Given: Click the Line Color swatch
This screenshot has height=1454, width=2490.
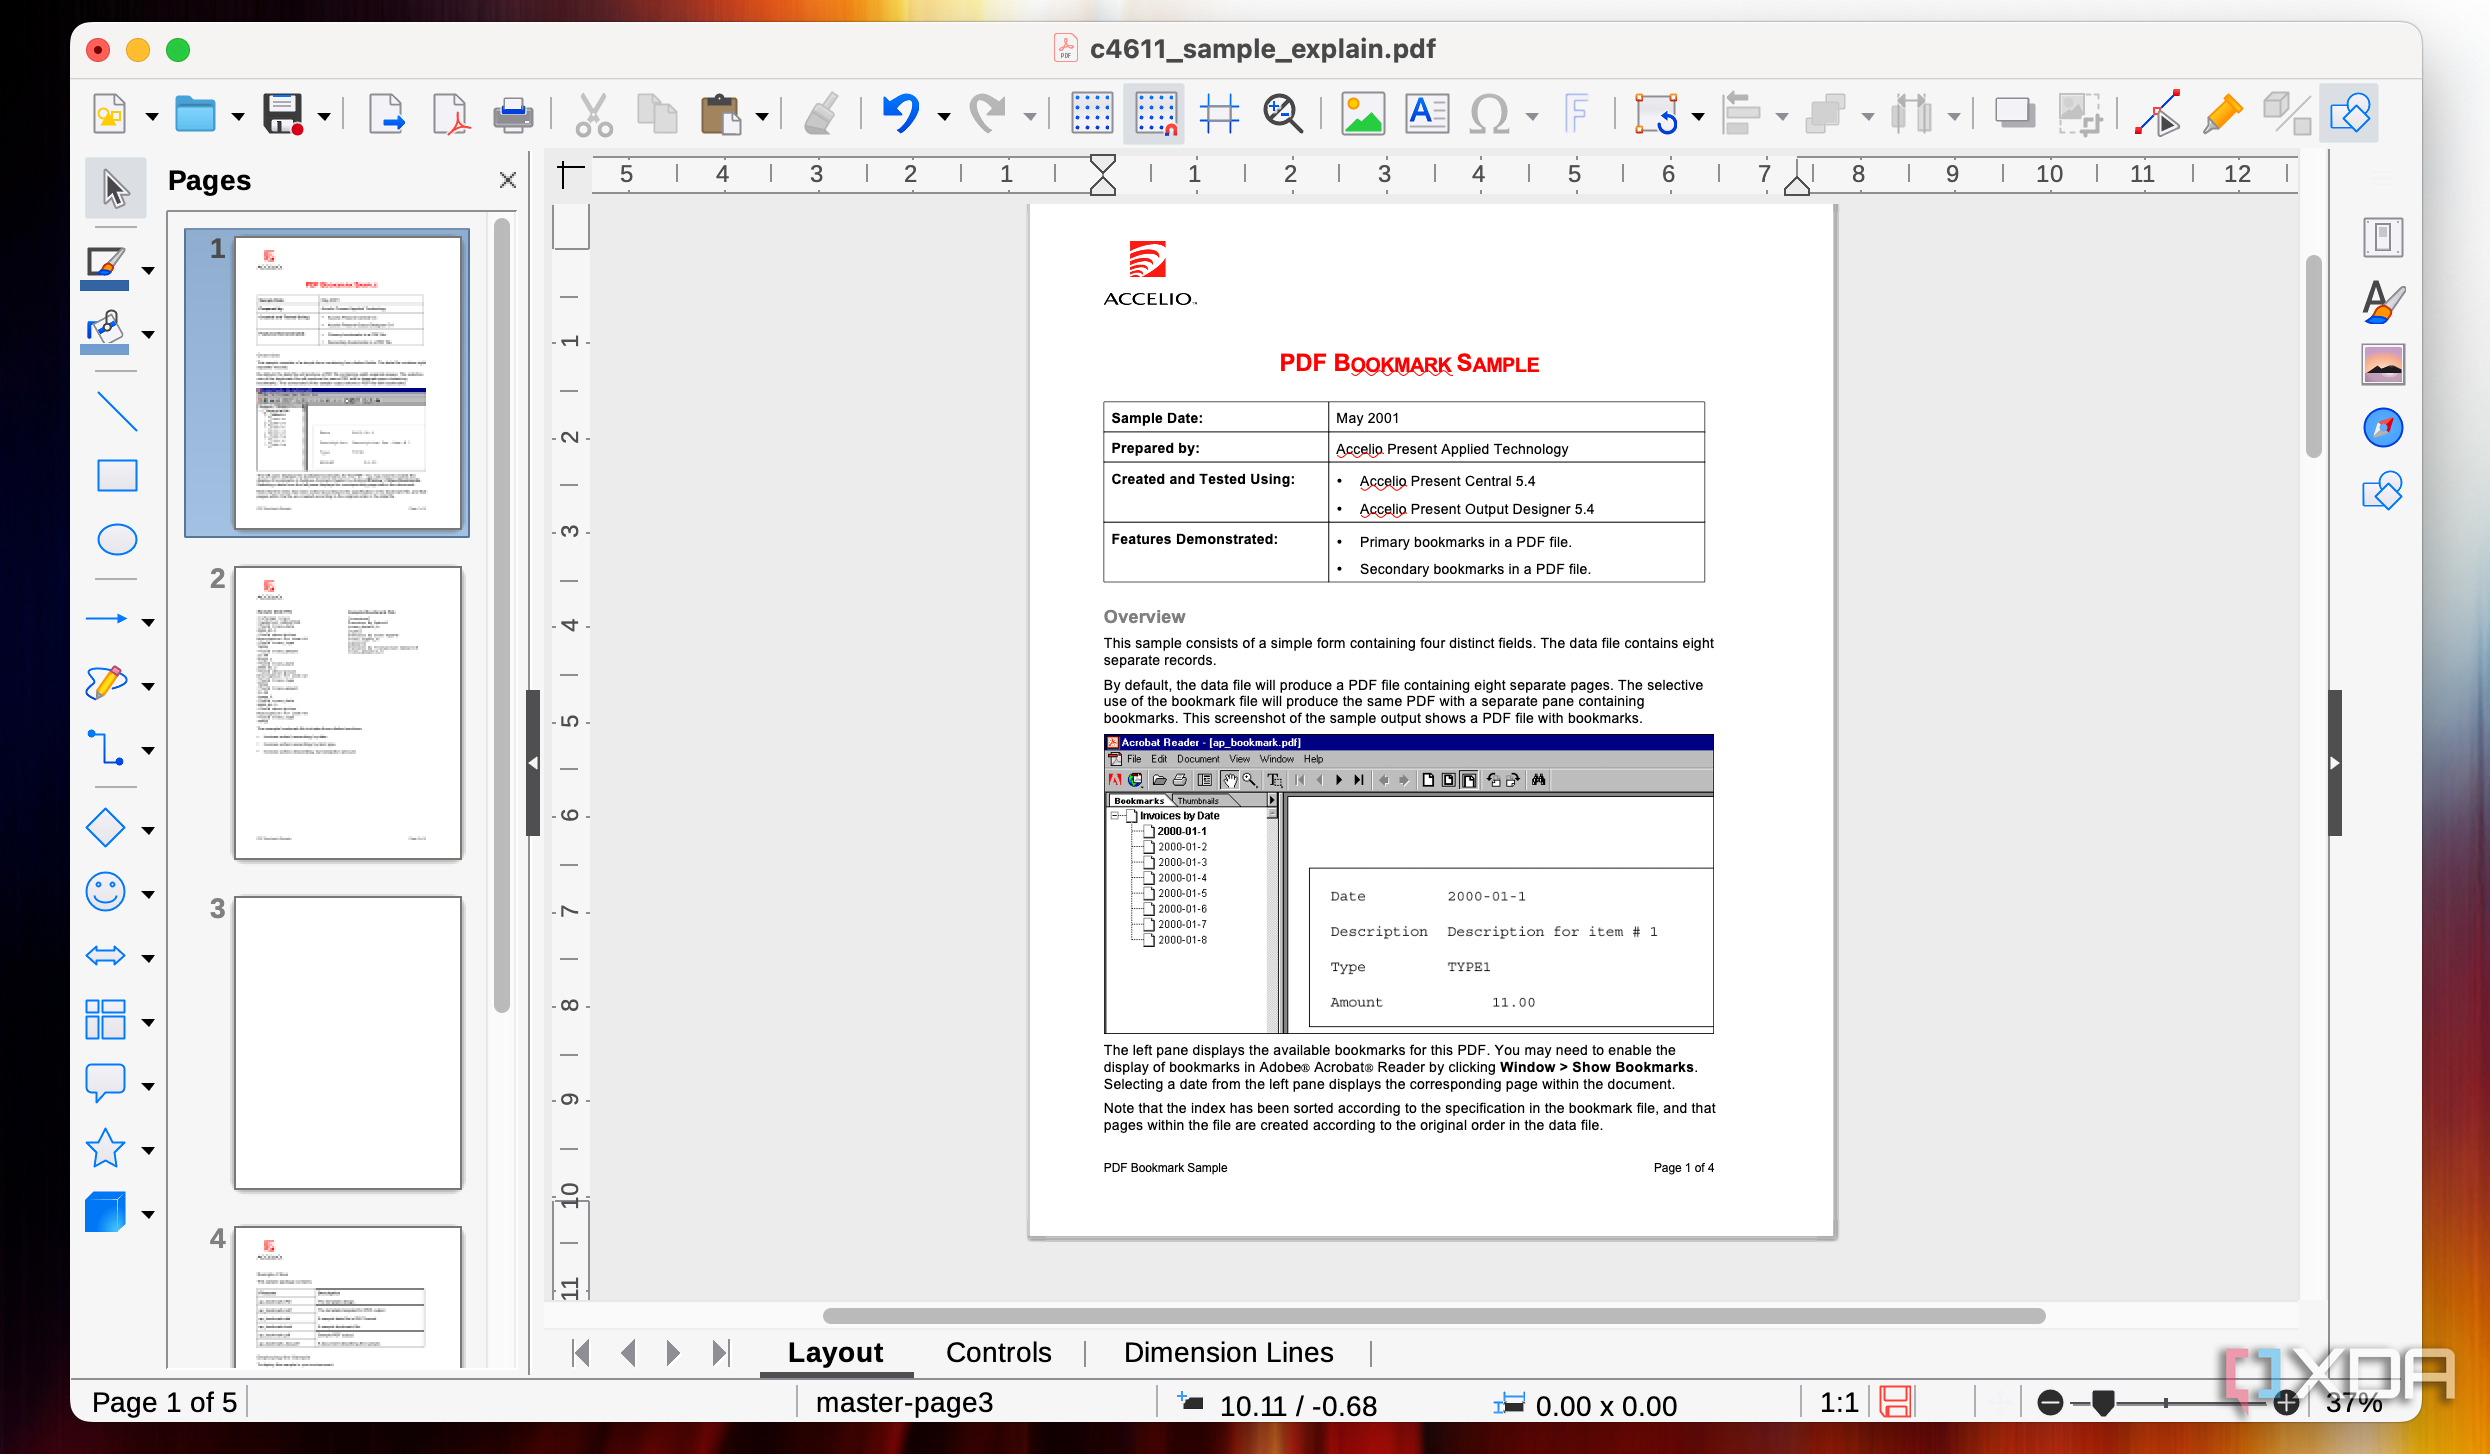Looking at the screenshot, I should pyautogui.click(x=105, y=269).
